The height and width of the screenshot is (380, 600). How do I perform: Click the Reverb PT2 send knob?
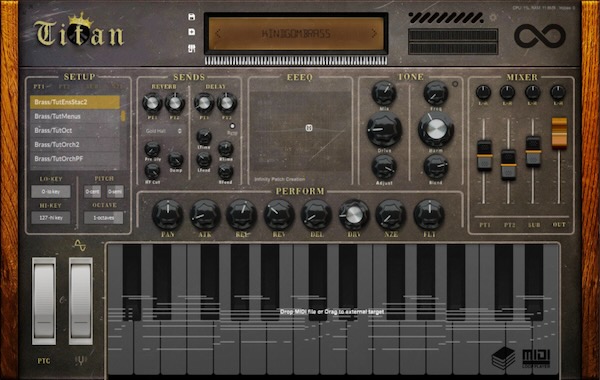point(174,103)
